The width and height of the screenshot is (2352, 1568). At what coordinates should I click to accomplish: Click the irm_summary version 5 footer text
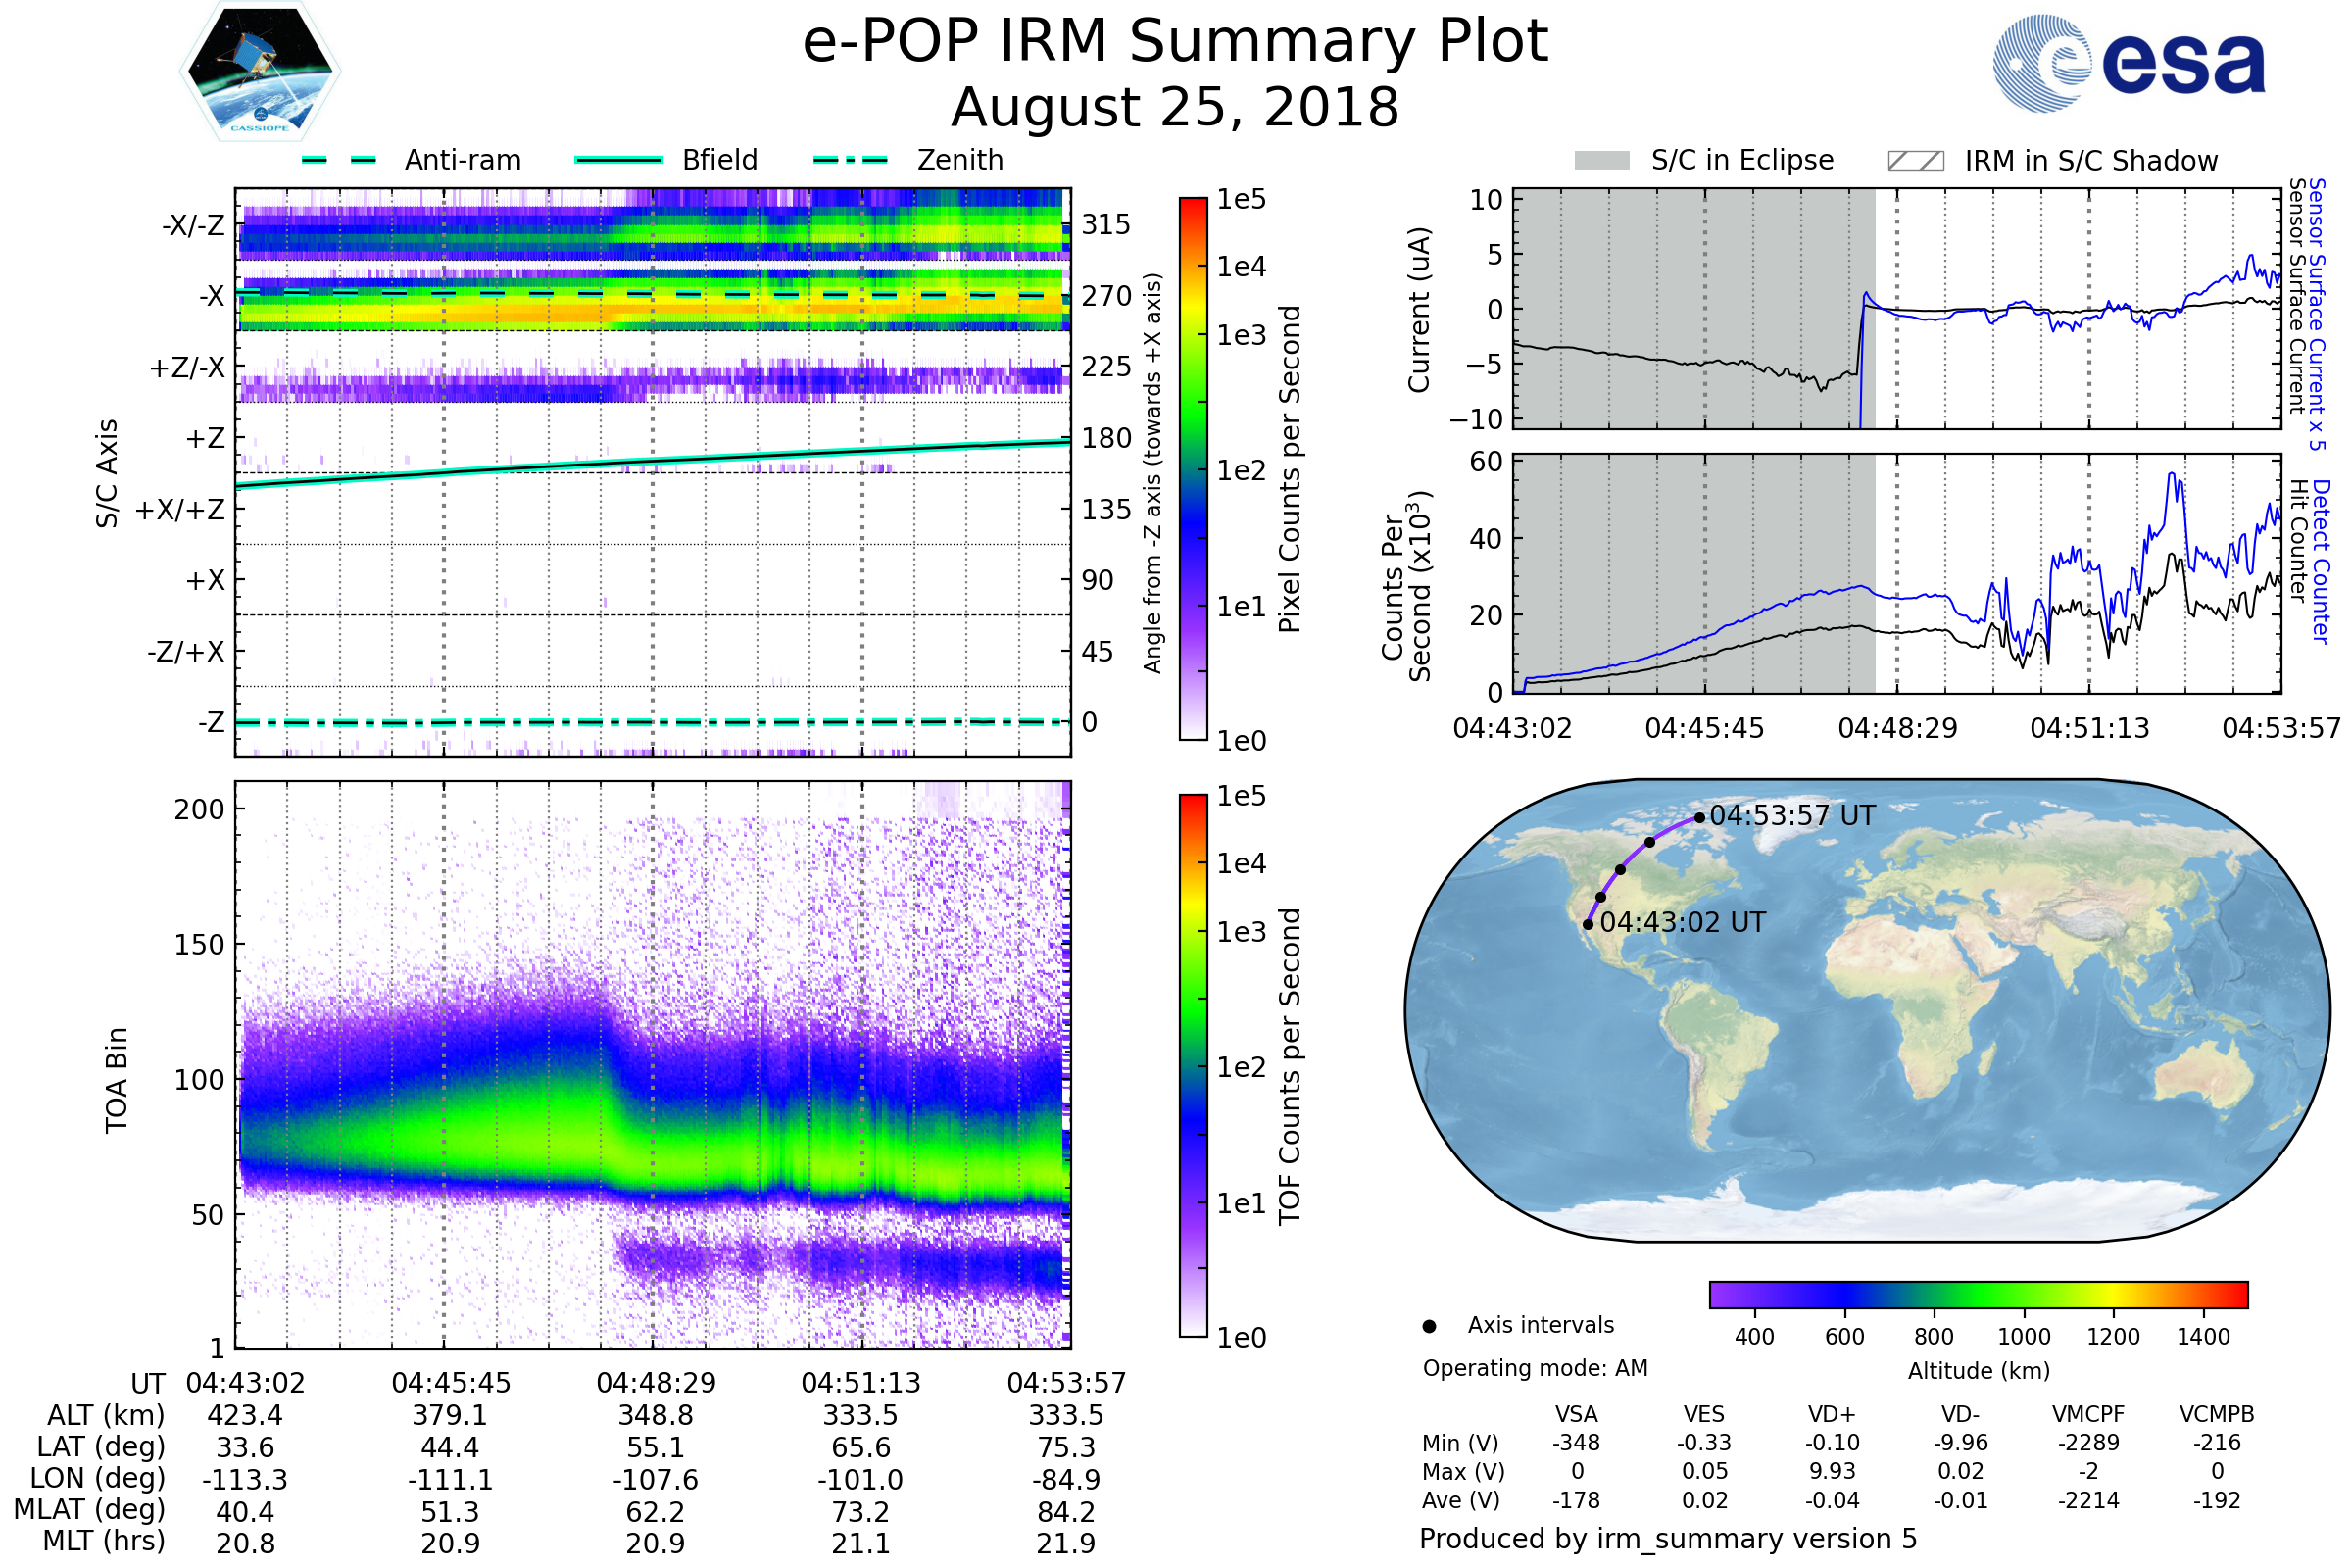1668,1539
